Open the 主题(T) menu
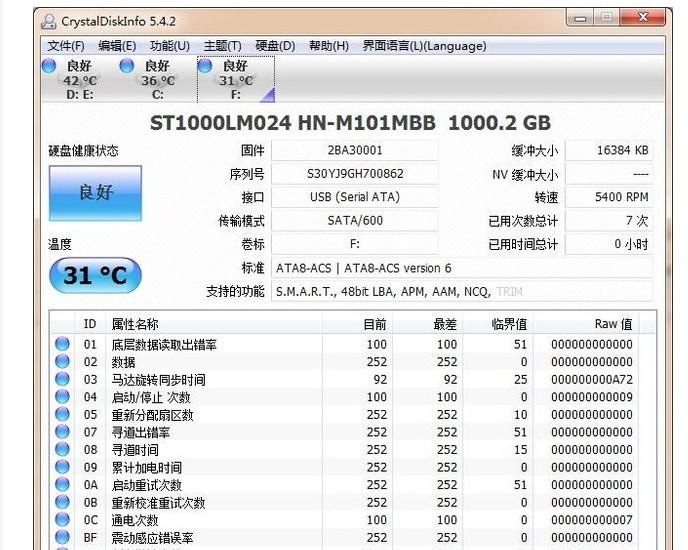This screenshot has height=550, width=688. tap(222, 46)
